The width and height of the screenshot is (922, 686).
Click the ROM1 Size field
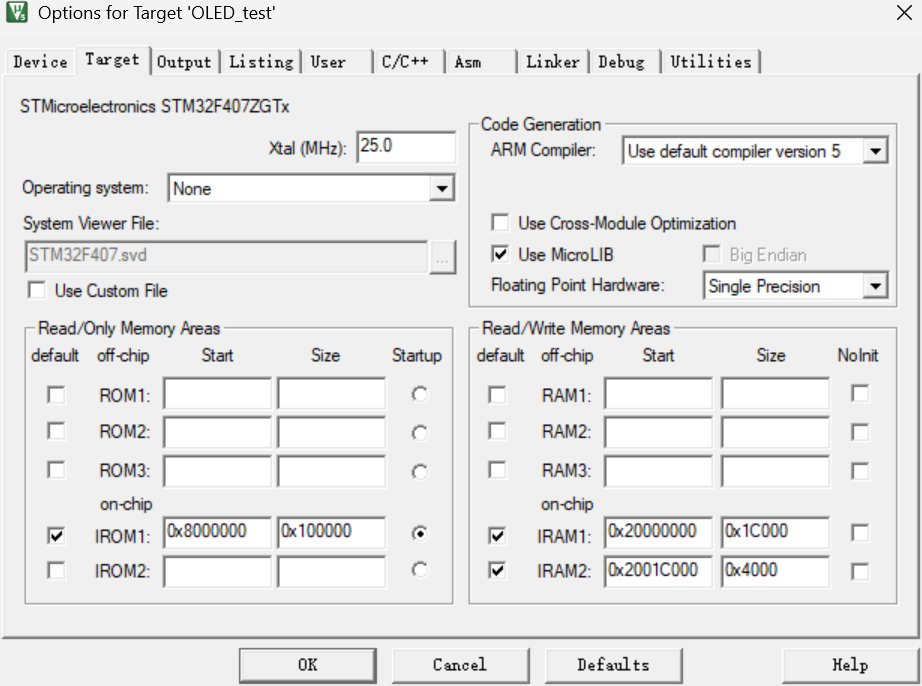pyautogui.click(x=332, y=394)
